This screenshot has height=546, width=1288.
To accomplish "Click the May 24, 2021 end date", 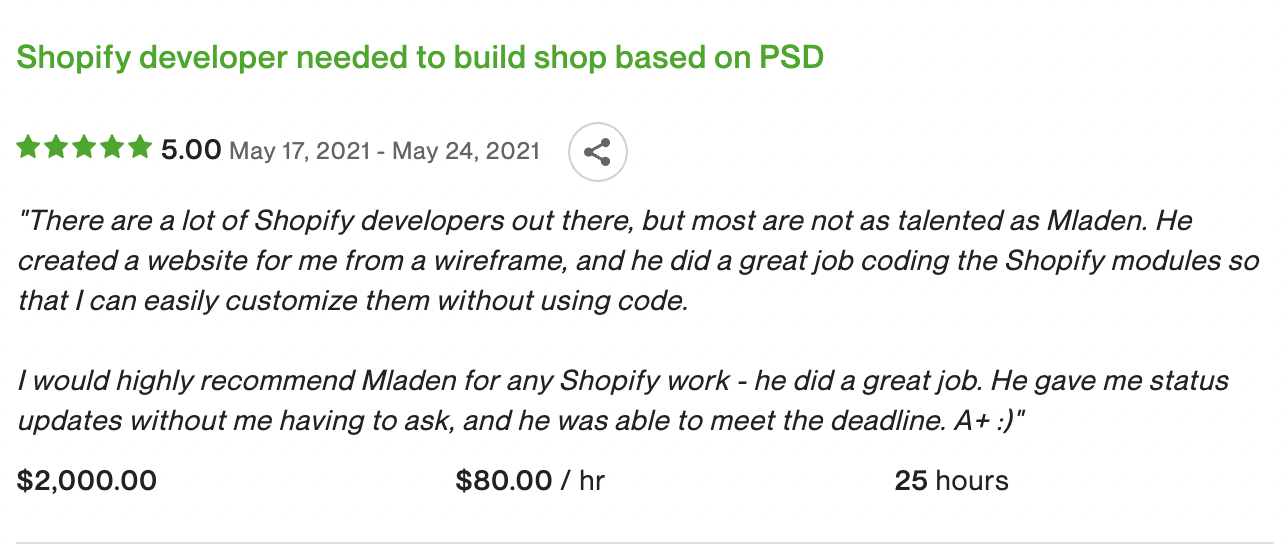I will [466, 151].
